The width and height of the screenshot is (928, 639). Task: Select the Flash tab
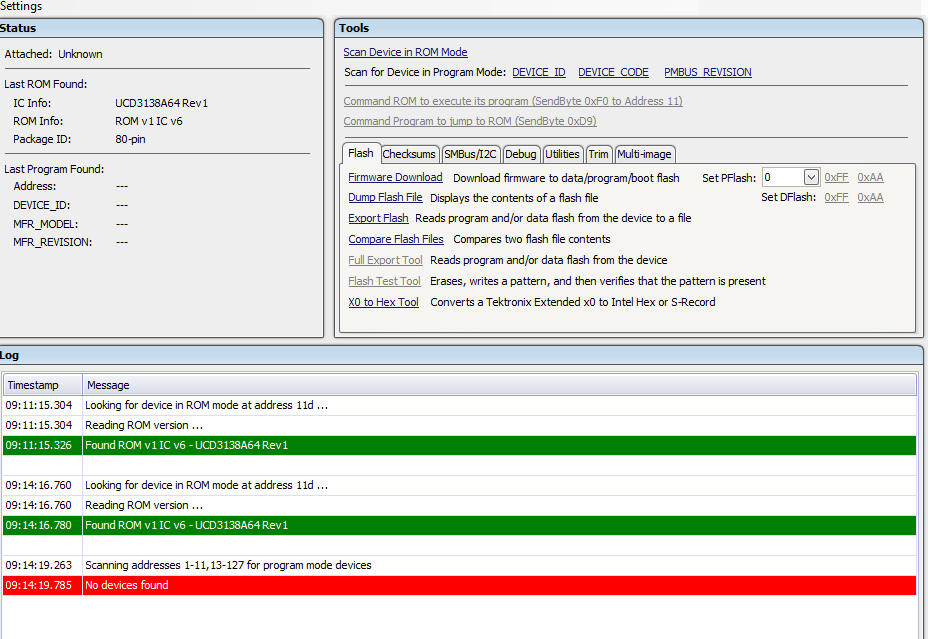click(361, 153)
